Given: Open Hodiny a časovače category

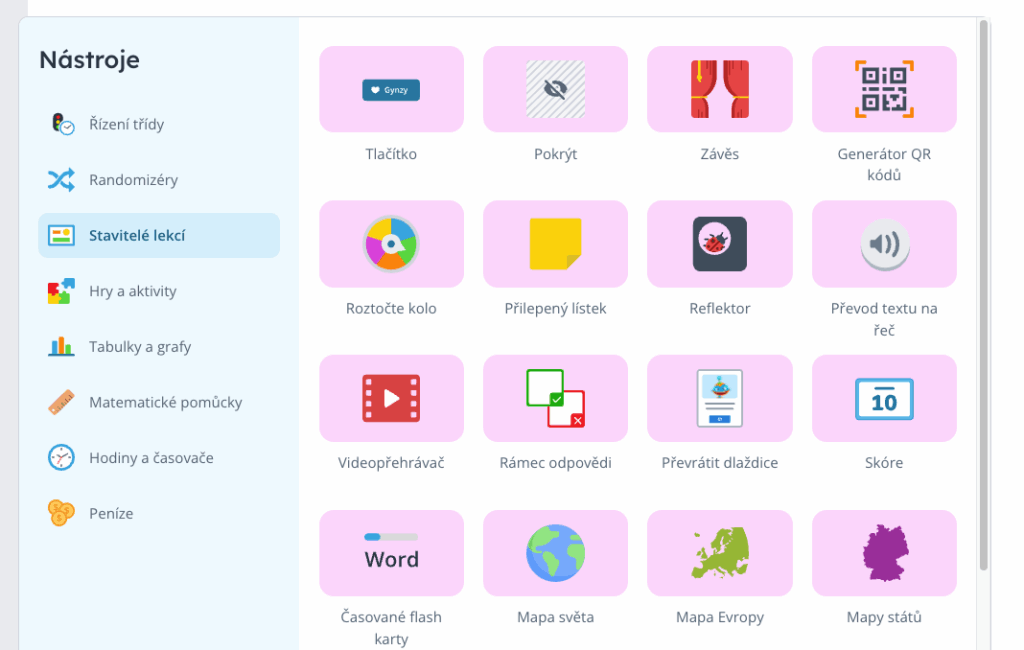Looking at the screenshot, I should click(151, 458).
